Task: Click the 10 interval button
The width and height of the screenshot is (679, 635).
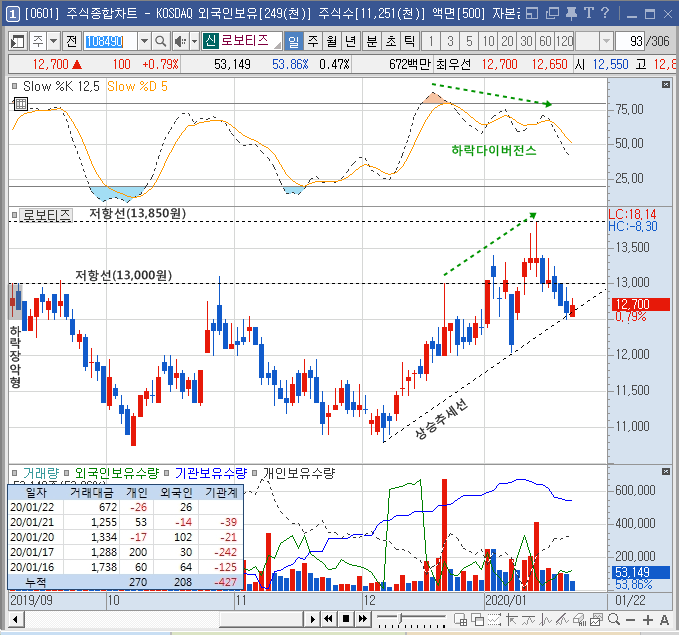Action: pos(488,42)
